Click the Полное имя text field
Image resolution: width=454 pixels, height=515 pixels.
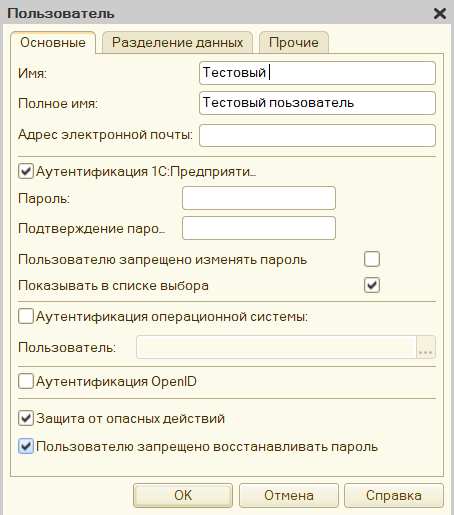317,103
